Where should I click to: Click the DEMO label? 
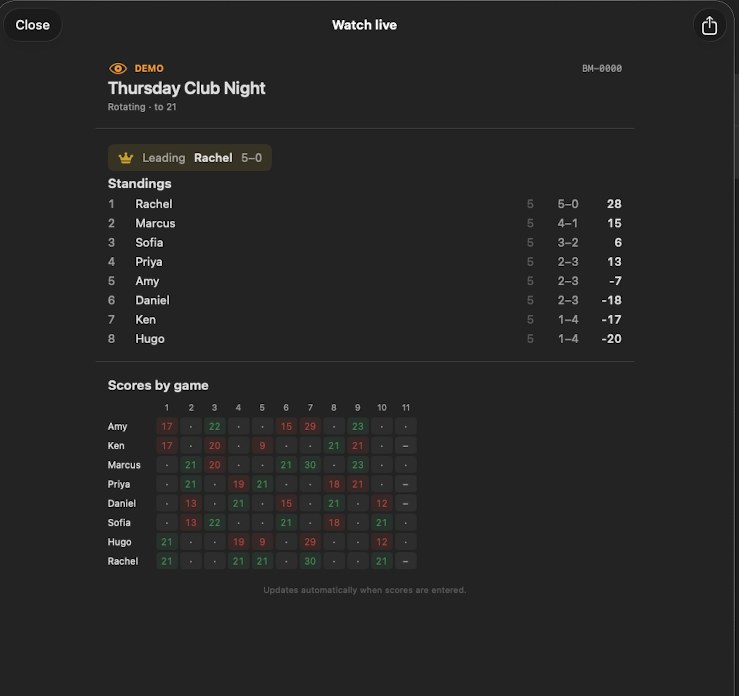(149, 69)
